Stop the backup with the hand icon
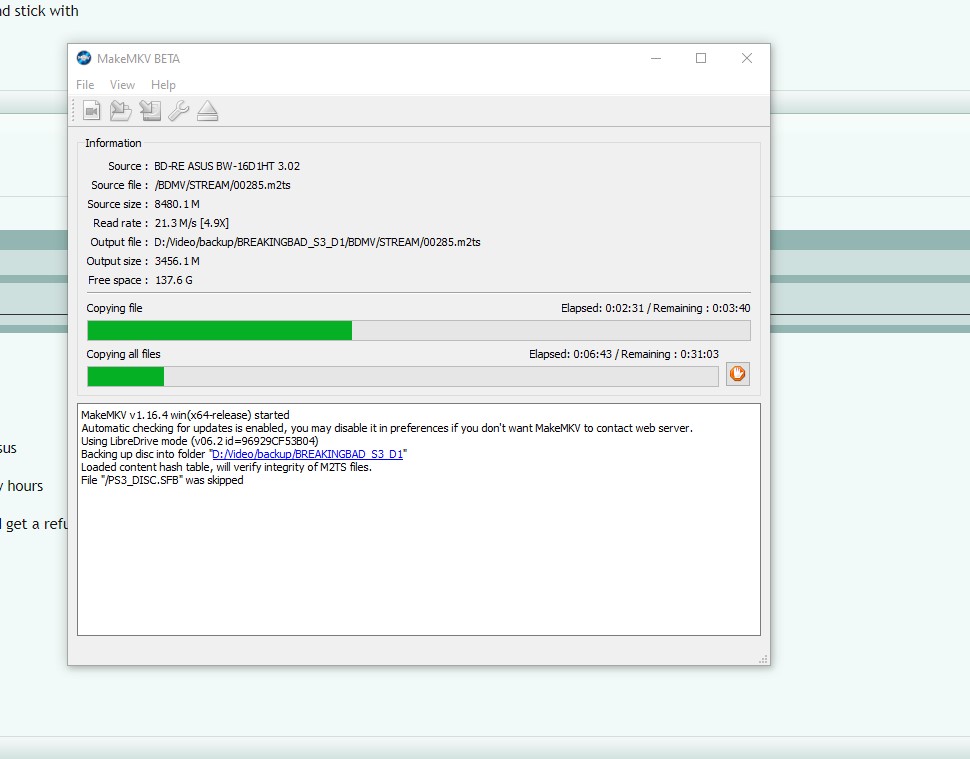This screenshot has height=759, width=970. click(x=737, y=374)
